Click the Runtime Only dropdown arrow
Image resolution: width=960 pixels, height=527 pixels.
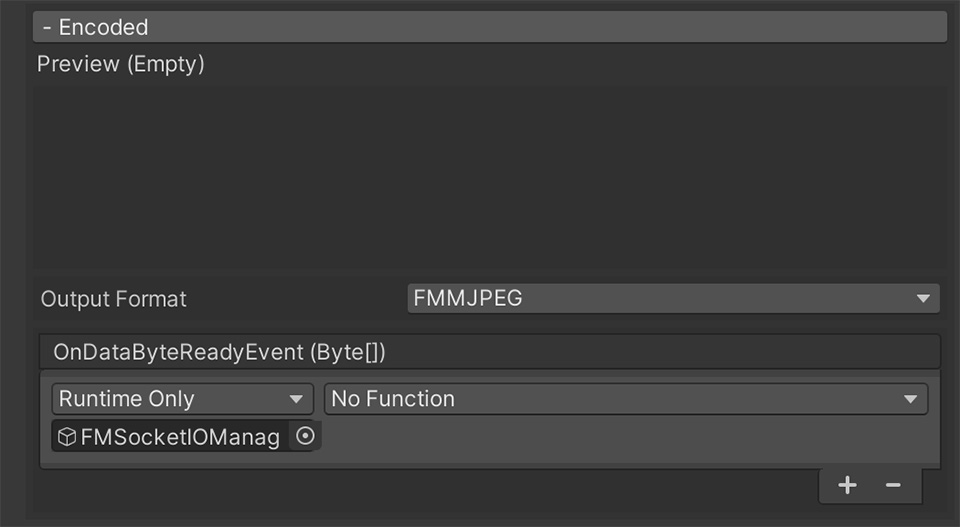tap(296, 399)
